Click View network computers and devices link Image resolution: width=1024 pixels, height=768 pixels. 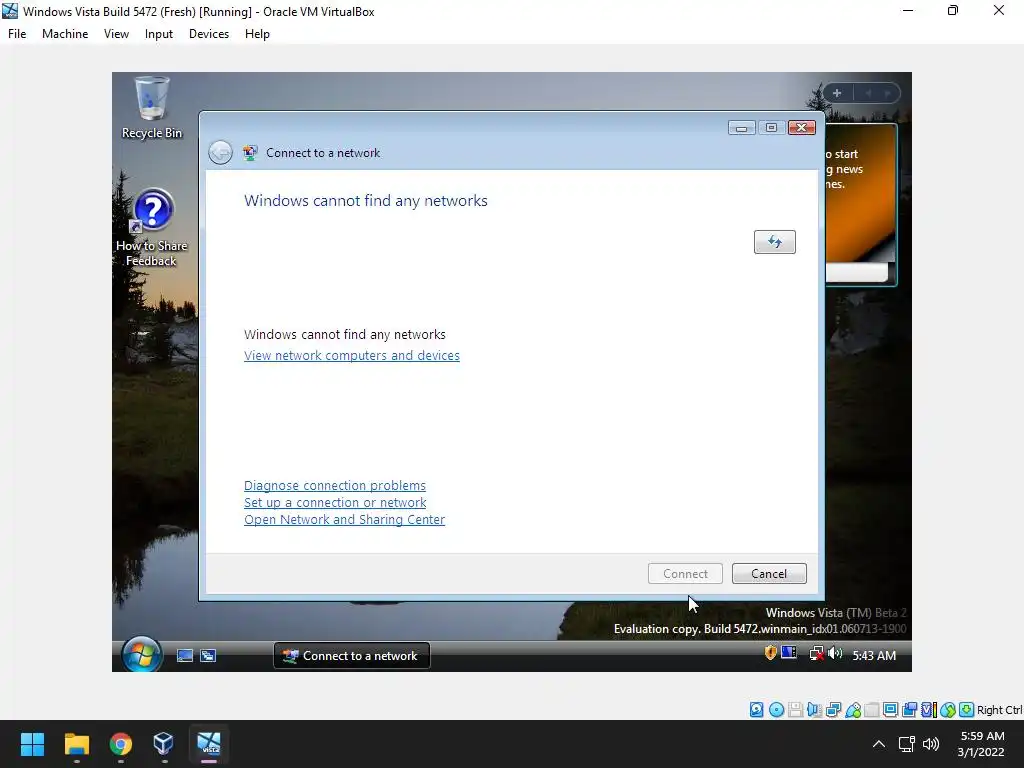click(352, 355)
